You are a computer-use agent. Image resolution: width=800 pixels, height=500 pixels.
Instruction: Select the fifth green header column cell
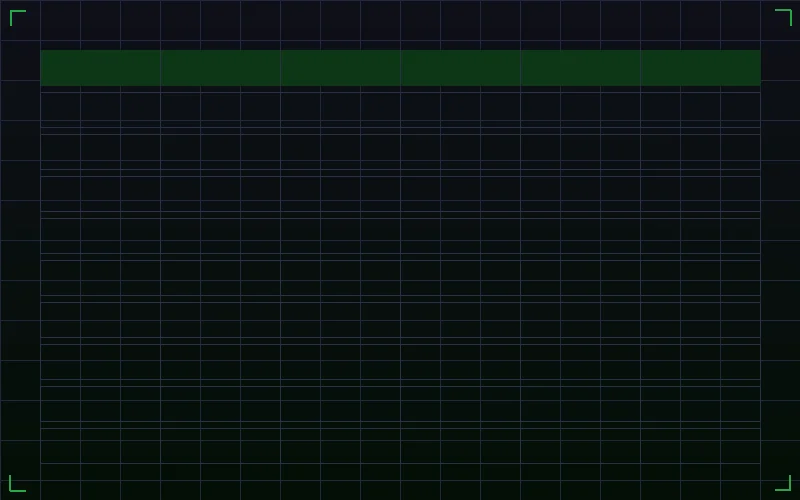(580, 68)
